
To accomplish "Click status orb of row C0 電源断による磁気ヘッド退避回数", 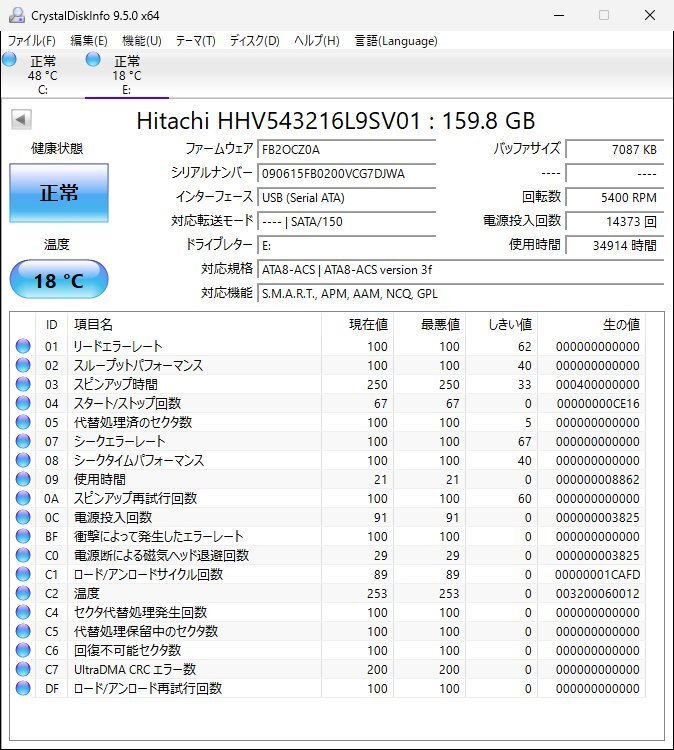I will coord(23,555).
